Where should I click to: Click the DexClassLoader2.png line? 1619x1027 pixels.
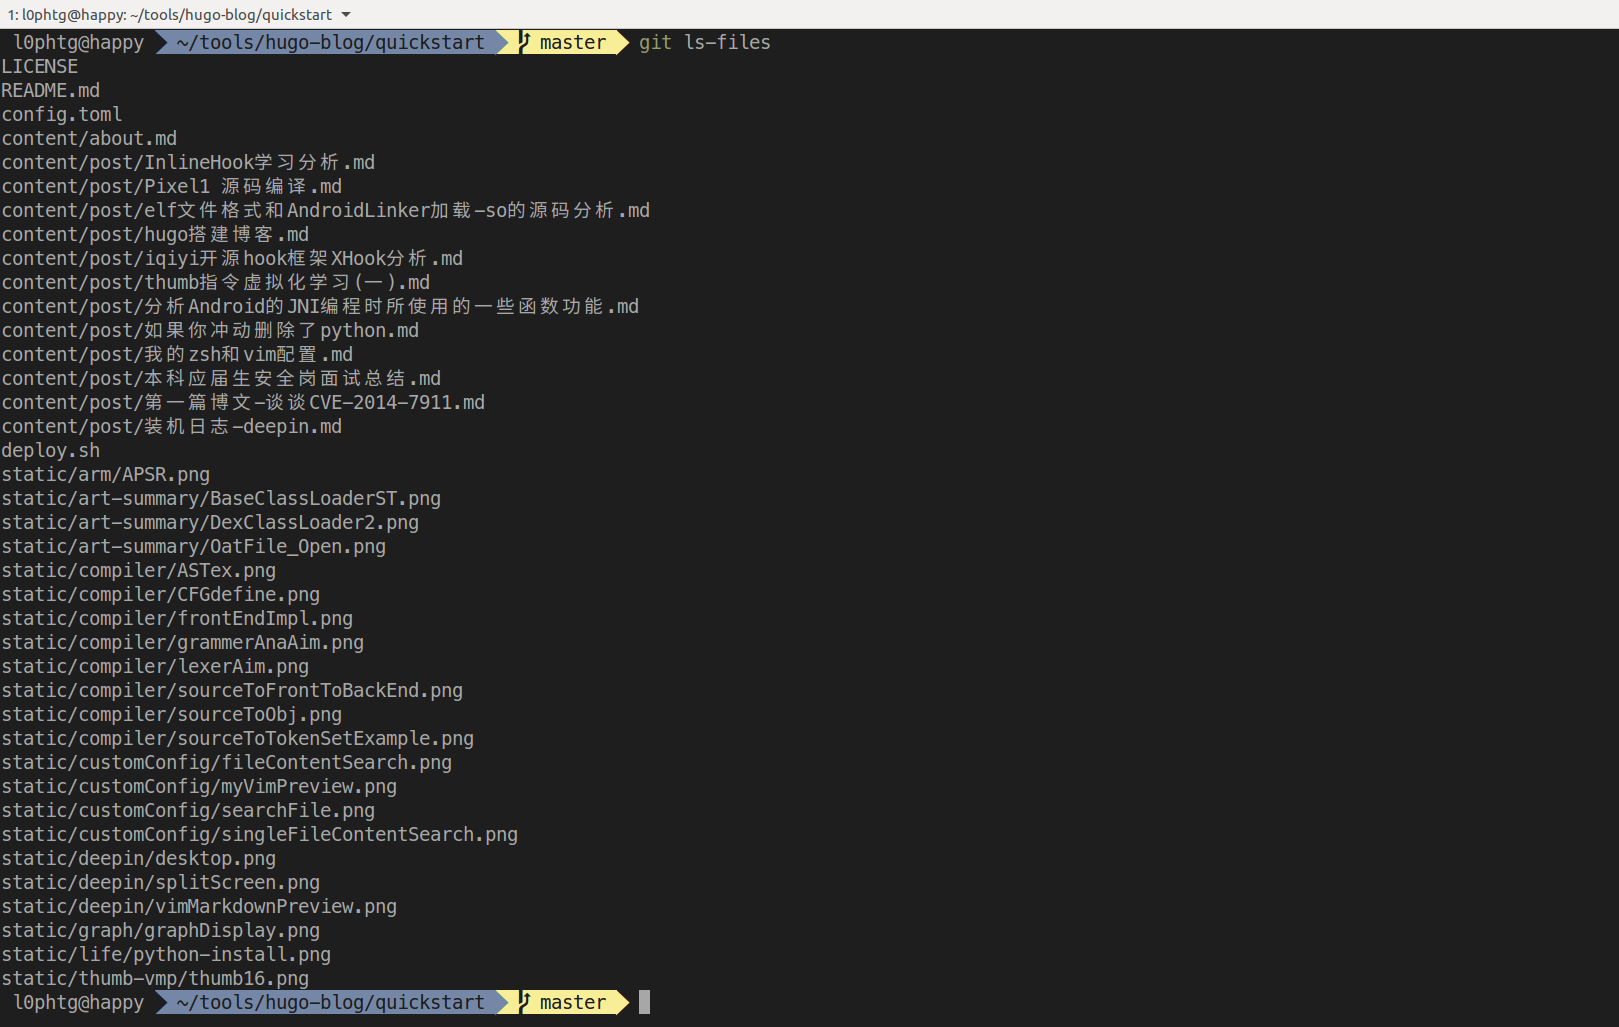point(210,522)
